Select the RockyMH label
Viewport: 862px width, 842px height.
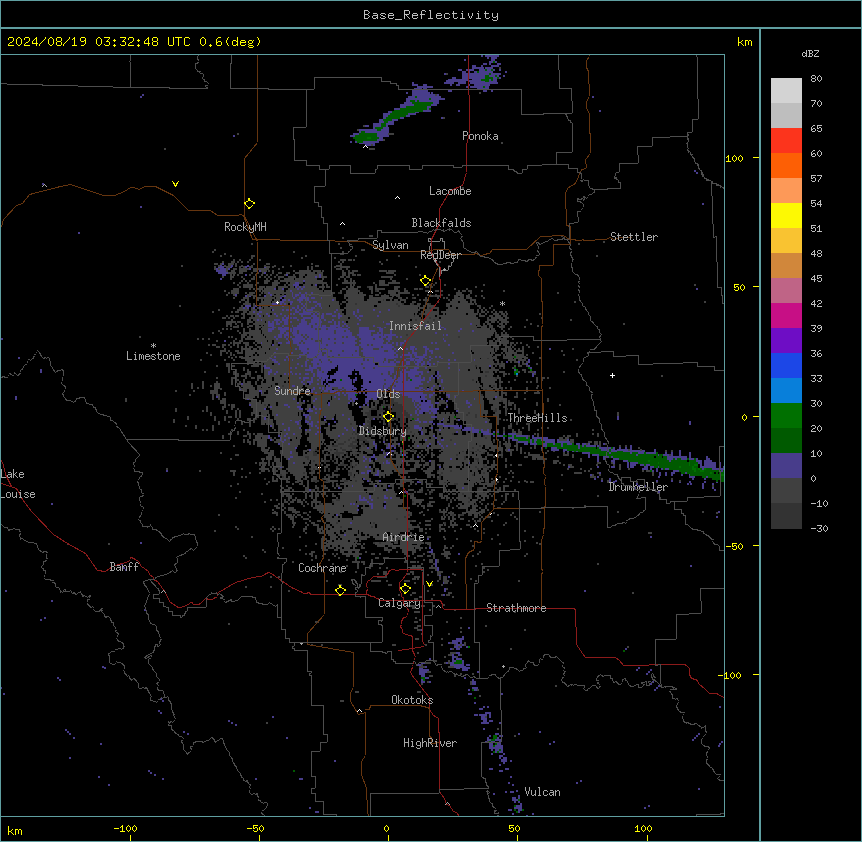(245, 227)
